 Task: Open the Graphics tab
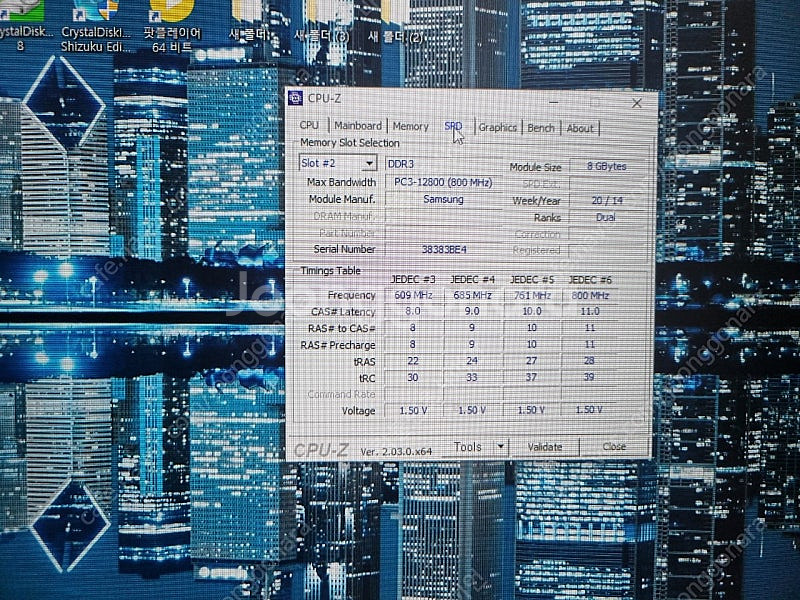pyautogui.click(x=497, y=128)
